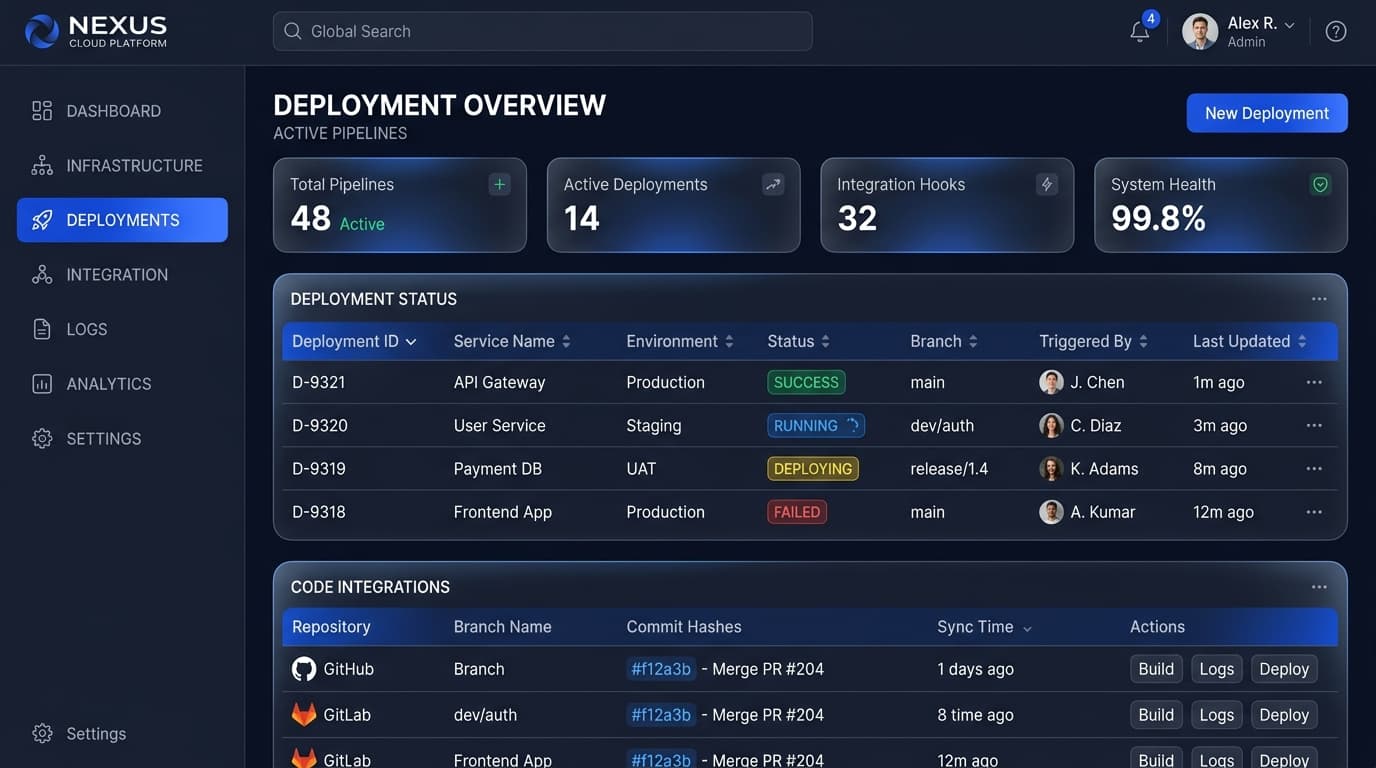Sort the table by Branch column

click(x=944, y=341)
